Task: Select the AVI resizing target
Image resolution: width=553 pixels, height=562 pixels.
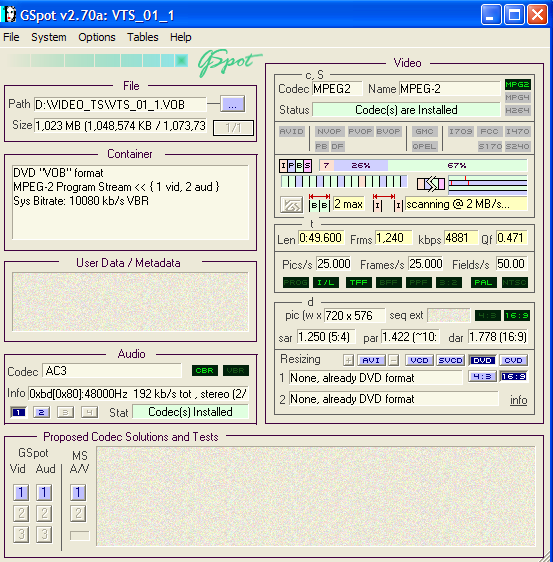Action: (x=371, y=360)
